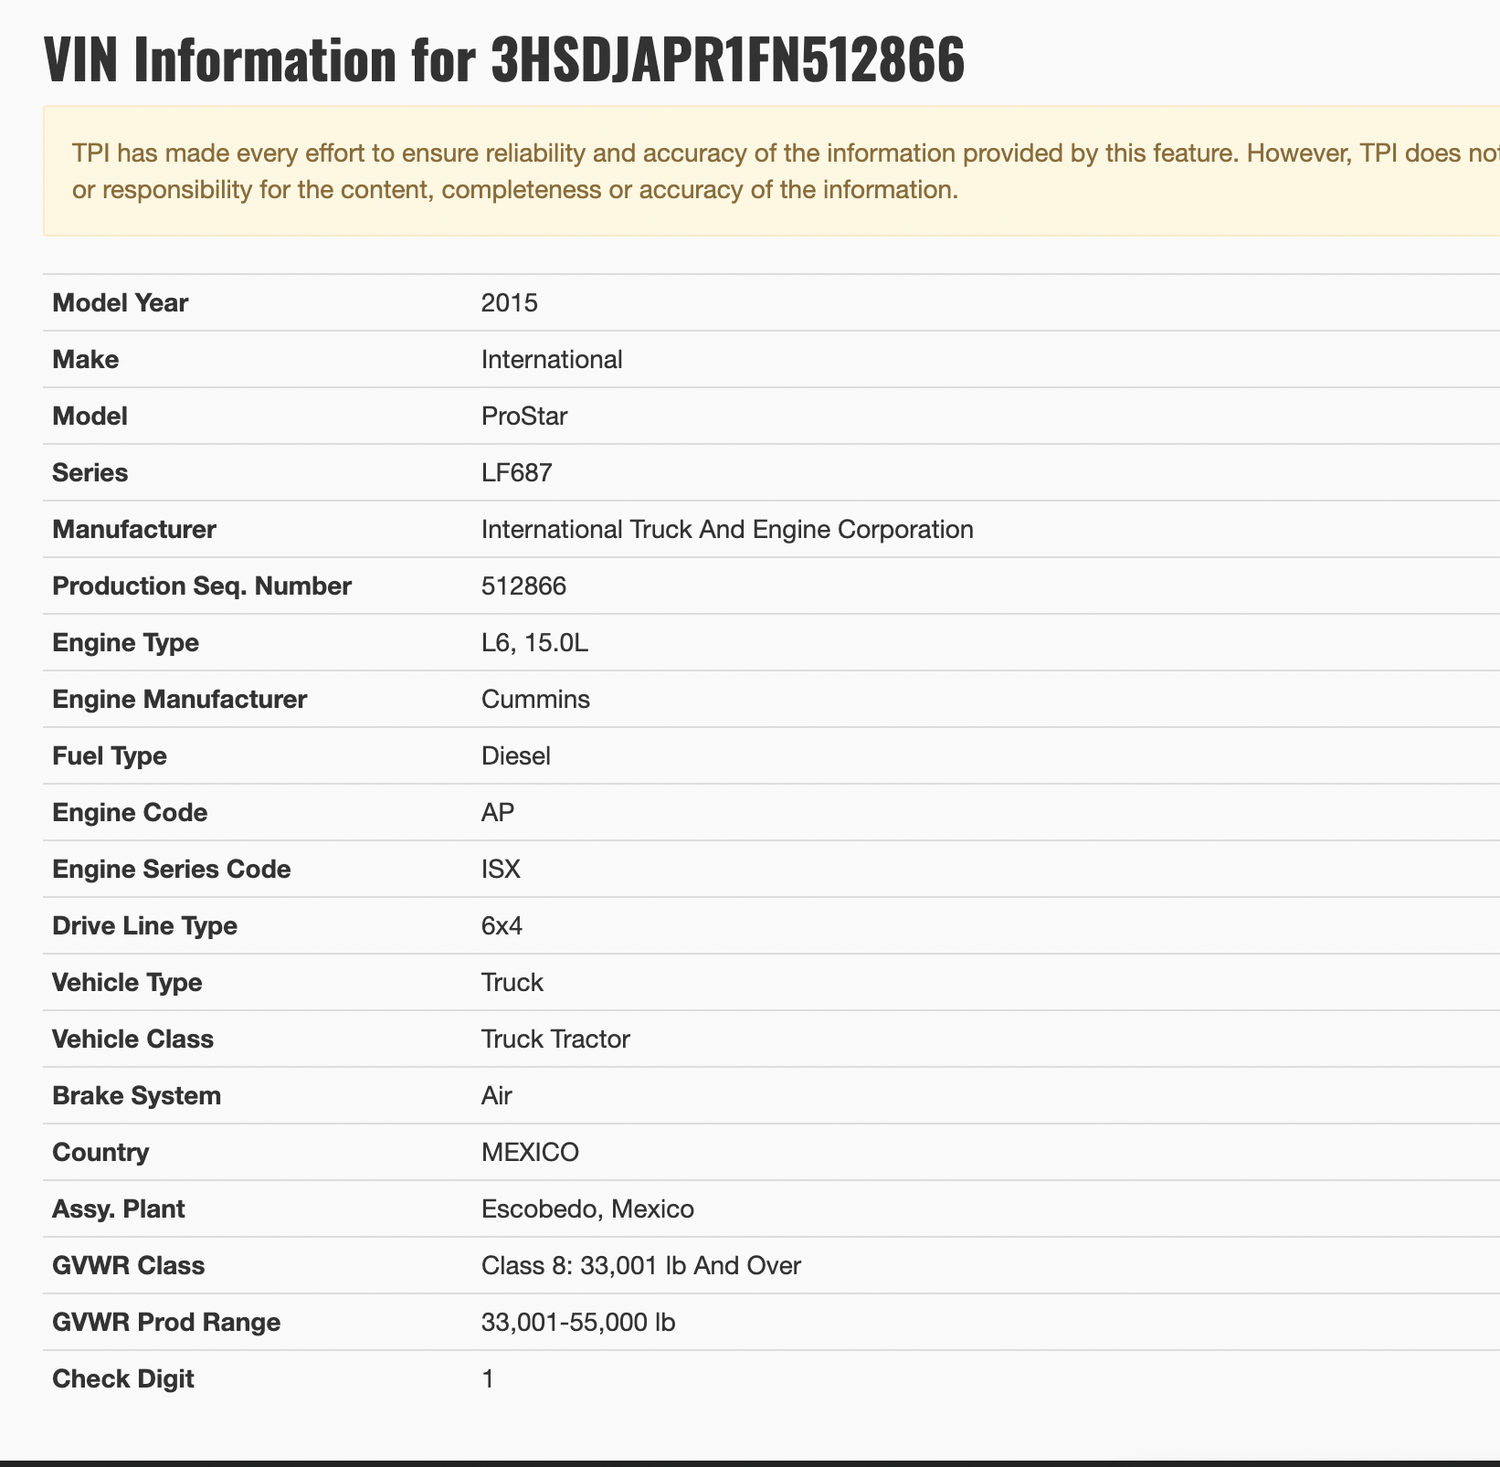1500x1467 pixels.
Task: Click the VIN Information page heading
Action: click(504, 62)
